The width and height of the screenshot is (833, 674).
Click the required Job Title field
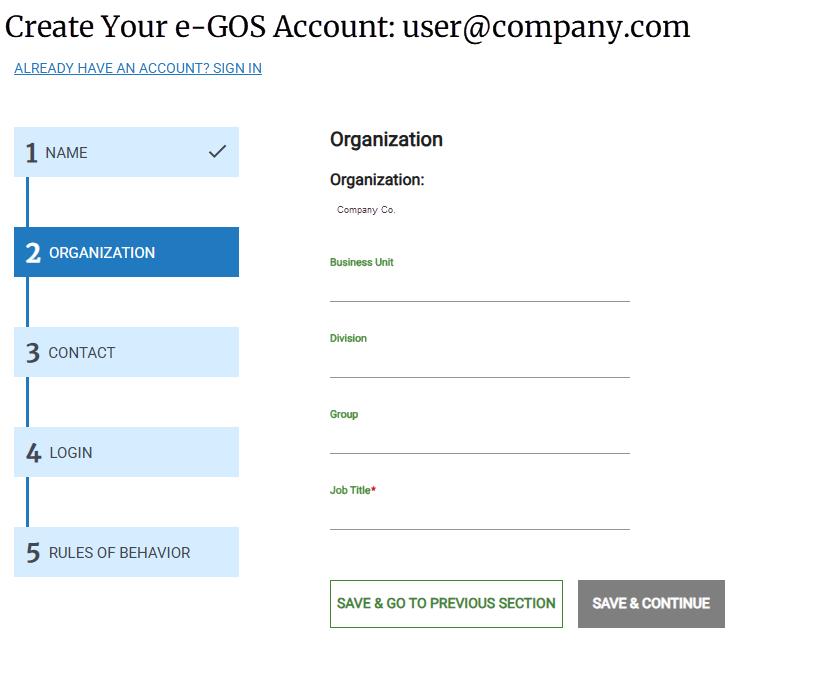click(x=479, y=520)
